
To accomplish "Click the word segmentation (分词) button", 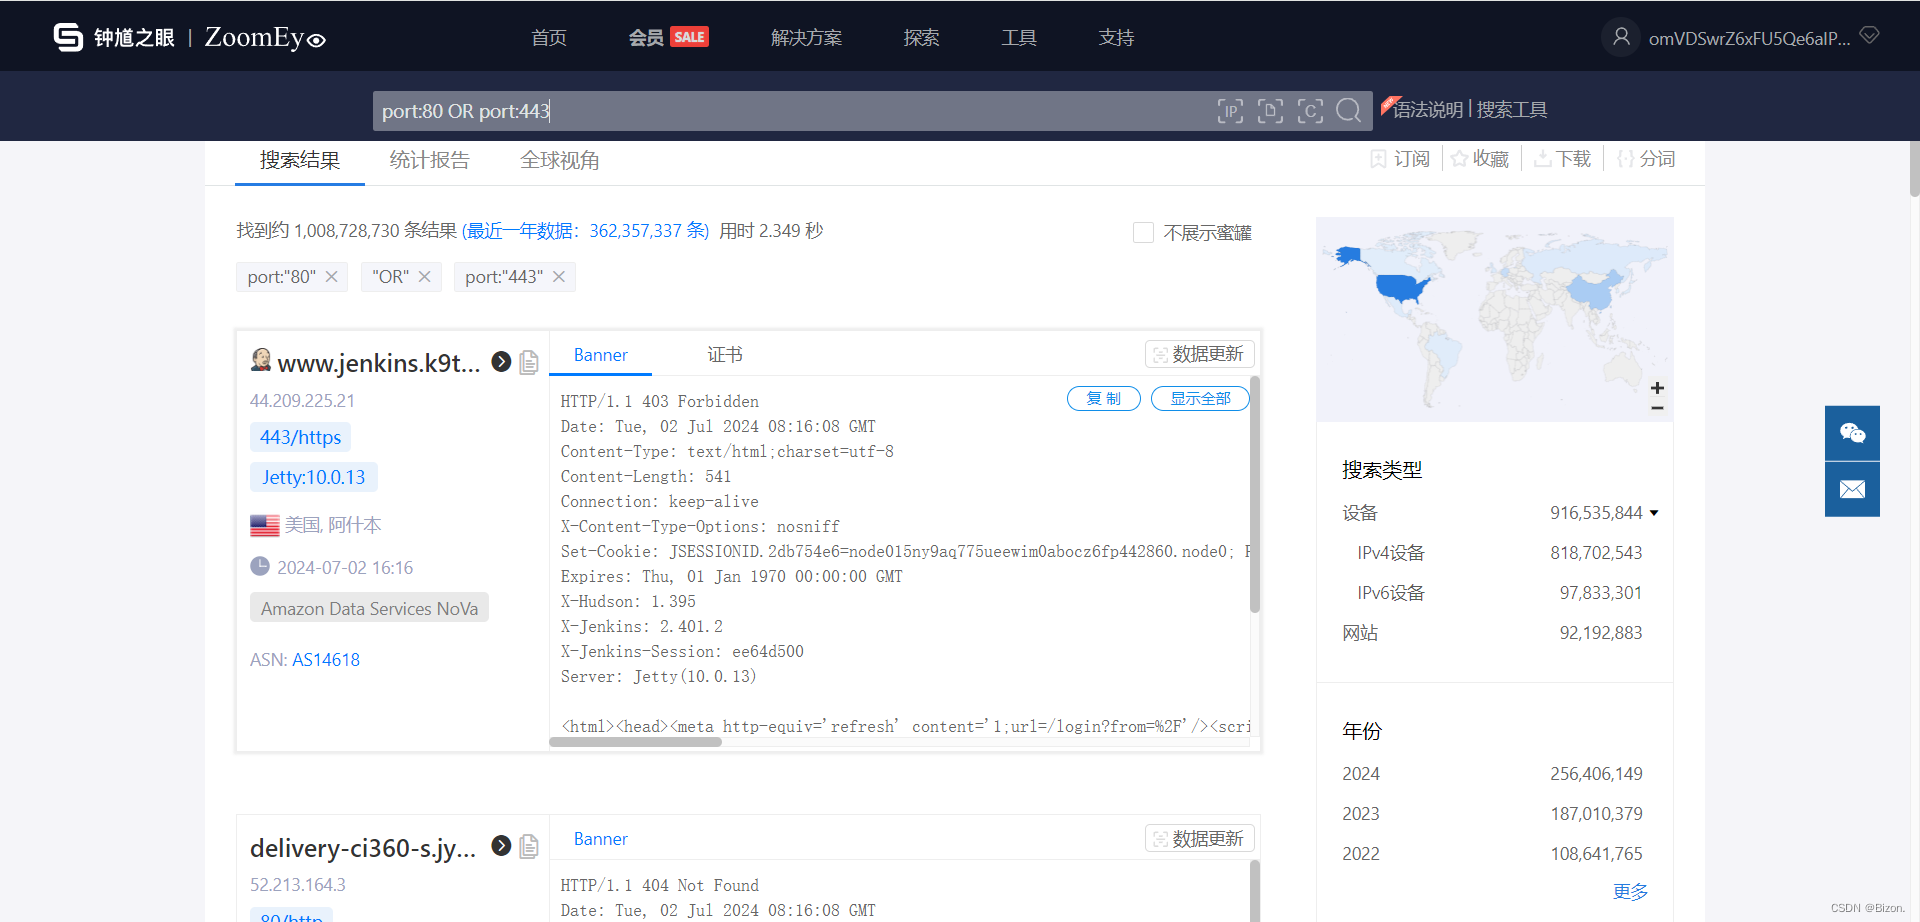I will pyautogui.click(x=1646, y=159).
